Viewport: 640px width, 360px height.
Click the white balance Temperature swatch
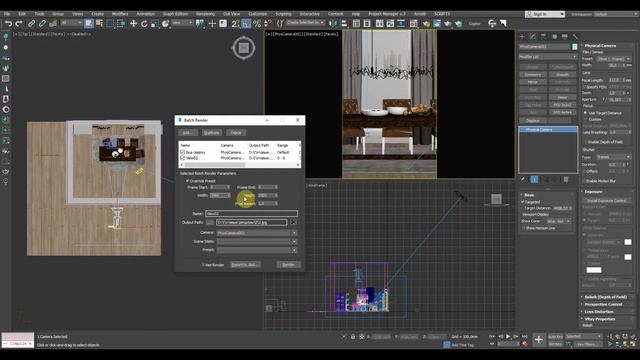(x=628, y=257)
